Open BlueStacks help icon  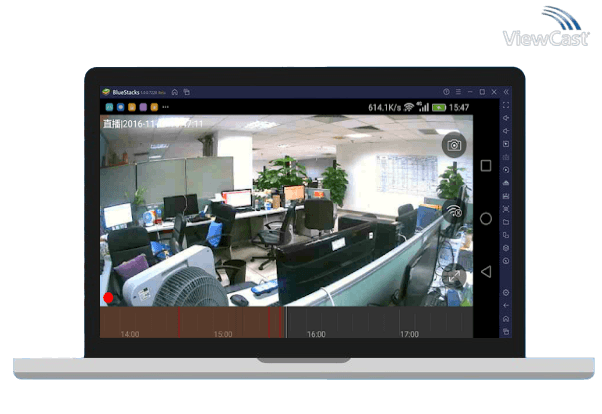(445, 92)
